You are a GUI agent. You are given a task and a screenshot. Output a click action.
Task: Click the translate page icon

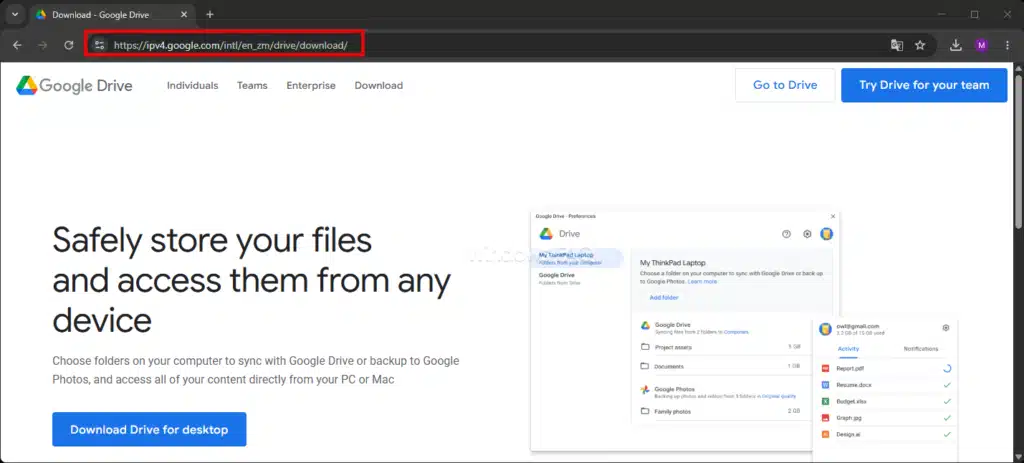[x=897, y=45]
